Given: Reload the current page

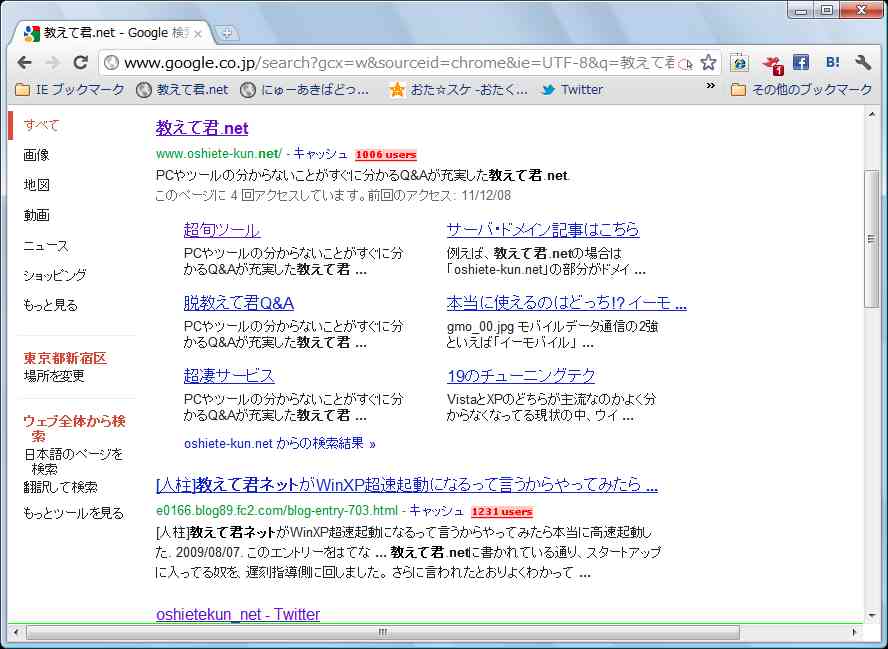Looking at the screenshot, I should click(x=80, y=62).
